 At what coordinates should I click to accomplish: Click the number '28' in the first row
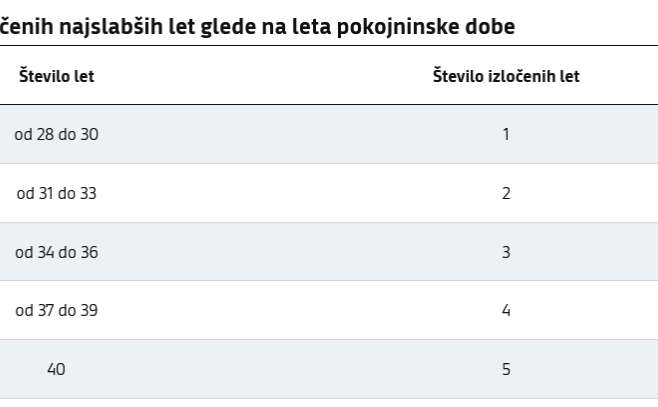44,135
